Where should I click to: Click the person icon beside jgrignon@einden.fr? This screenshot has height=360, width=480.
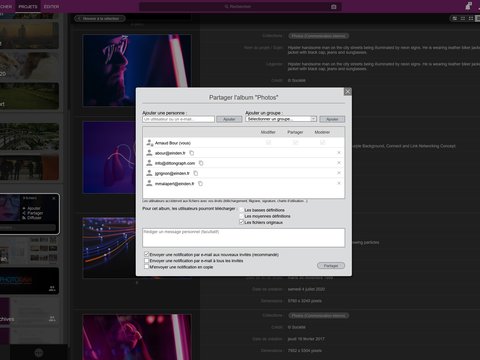click(x=149, y=173)
